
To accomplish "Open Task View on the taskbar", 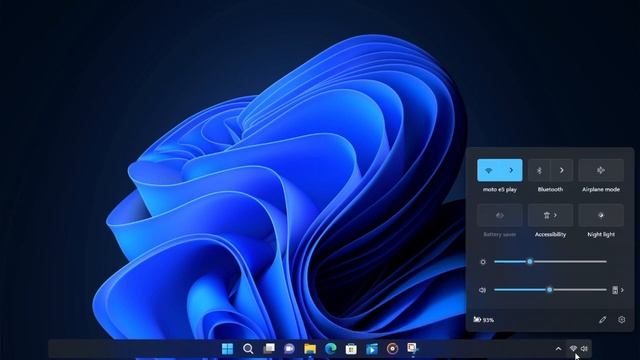I will 269,349.
